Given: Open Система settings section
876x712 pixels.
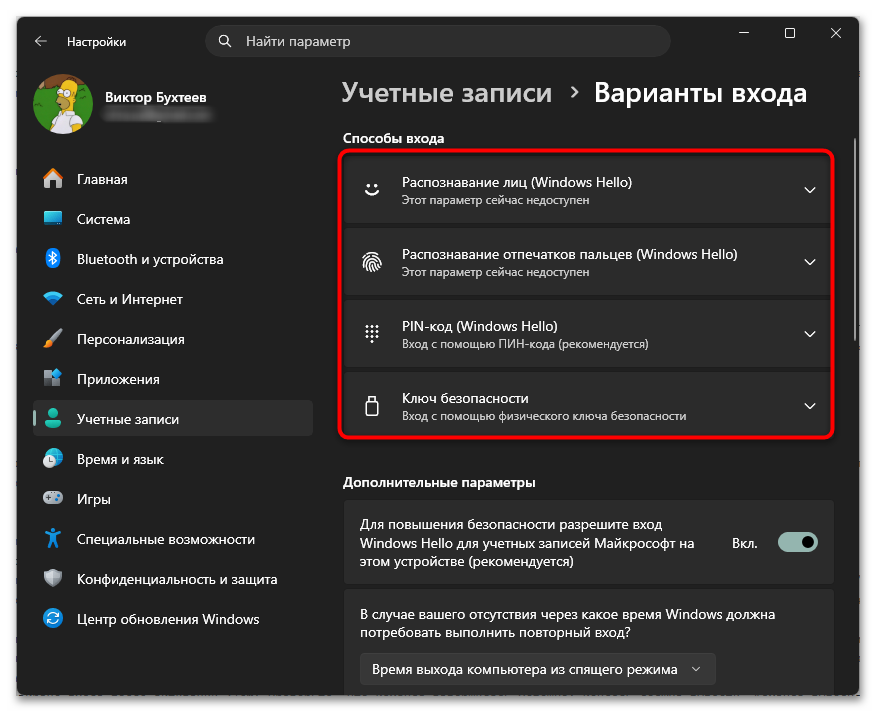Looking at the screenshot, I should tap(173, 219).
